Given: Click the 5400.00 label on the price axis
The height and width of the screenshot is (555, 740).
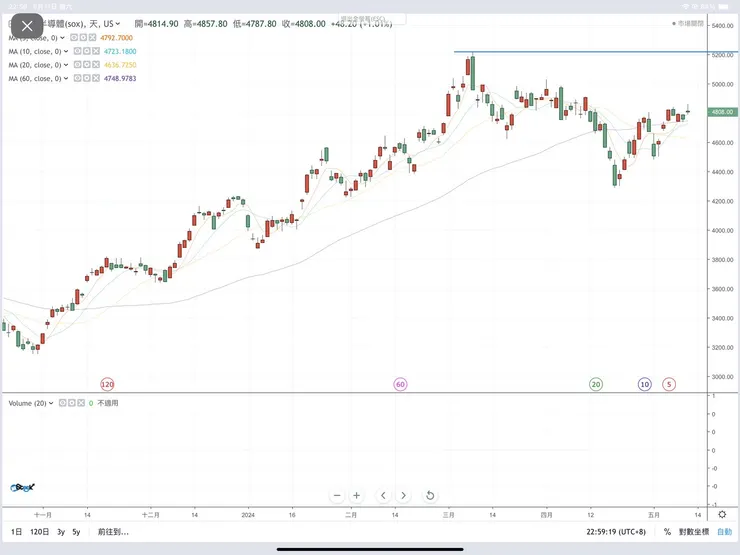Looking at the screenshot, I should [722, 25].
